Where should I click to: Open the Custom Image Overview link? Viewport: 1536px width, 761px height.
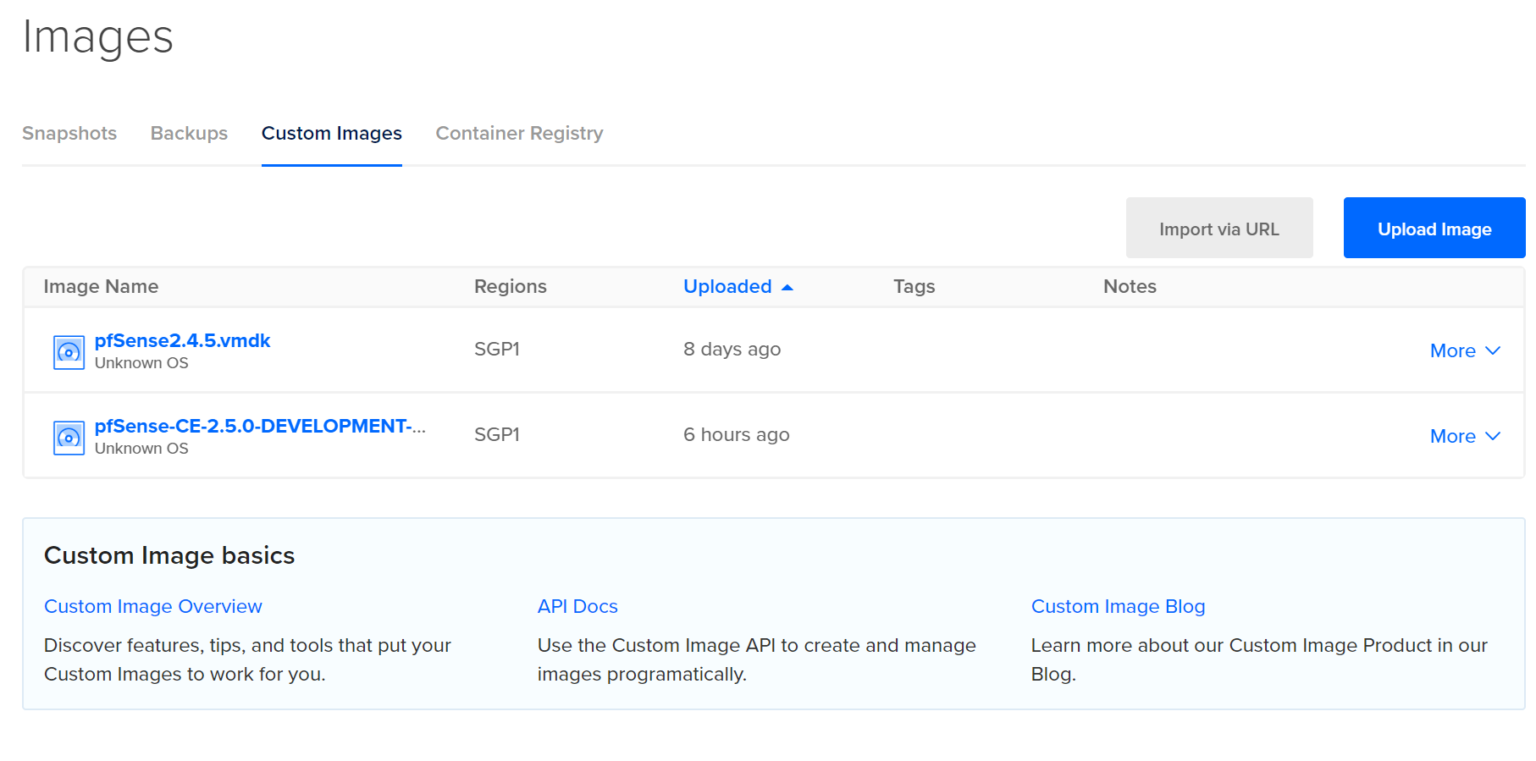click(x=153, y=606)
